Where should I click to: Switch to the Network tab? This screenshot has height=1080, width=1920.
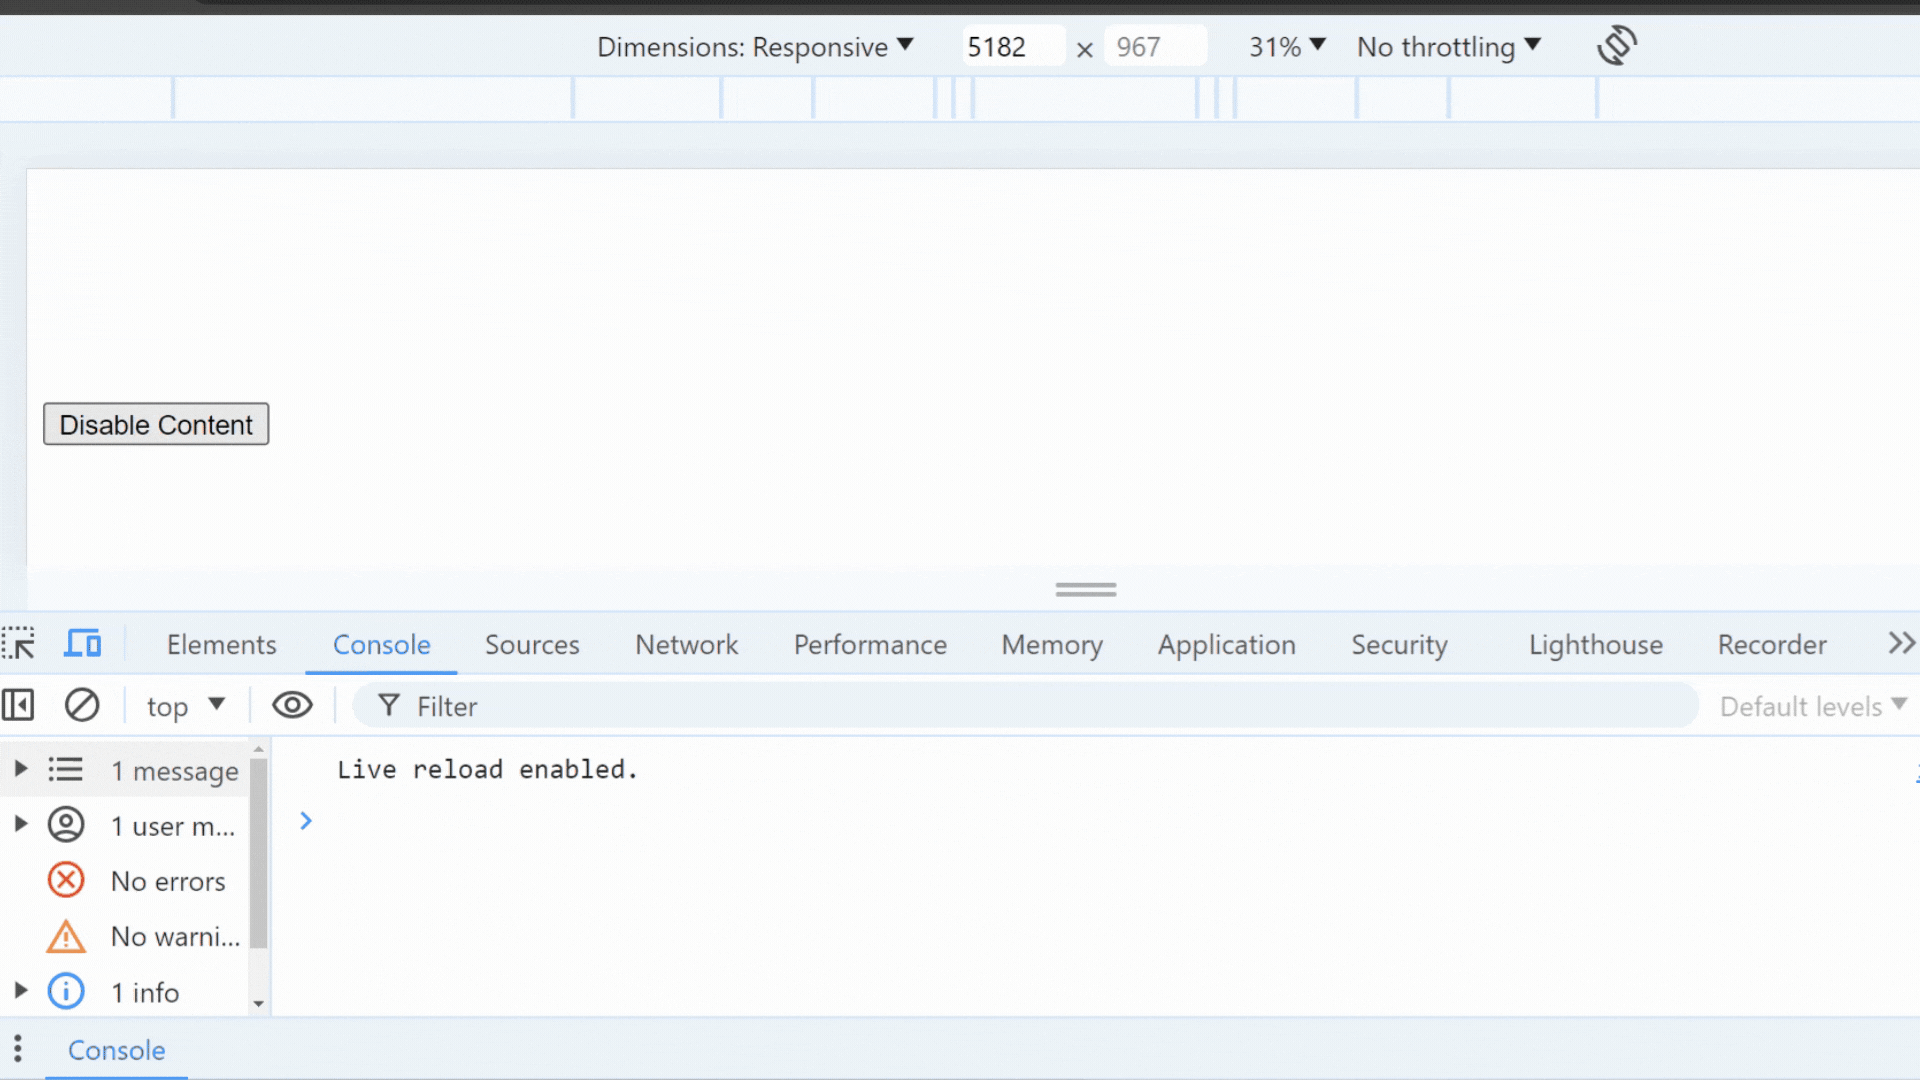(x=686, y=645)
